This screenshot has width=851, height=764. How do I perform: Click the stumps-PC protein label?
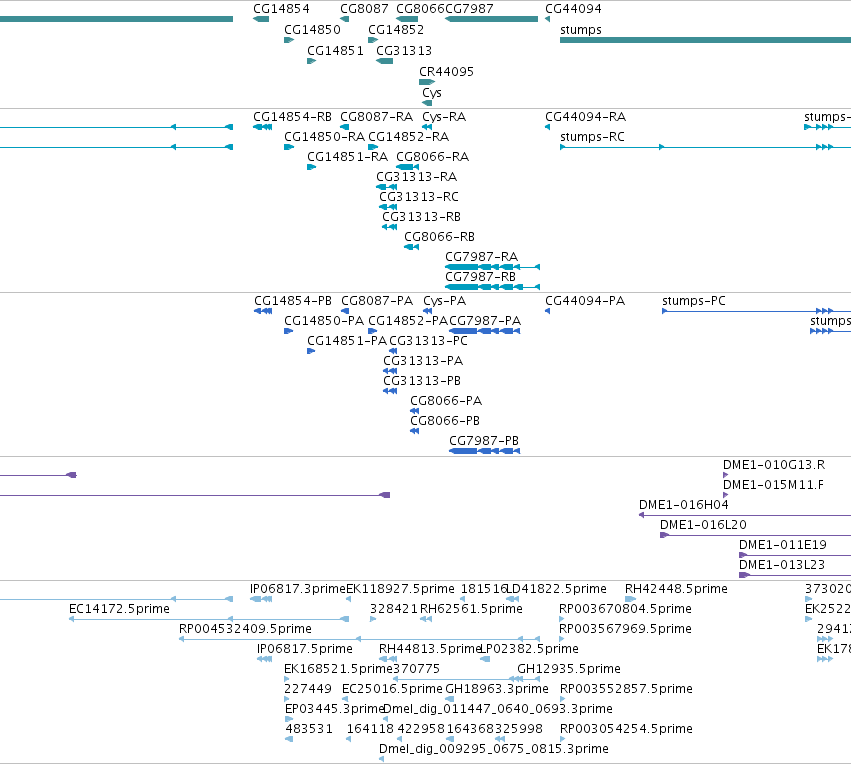point(694,301)
